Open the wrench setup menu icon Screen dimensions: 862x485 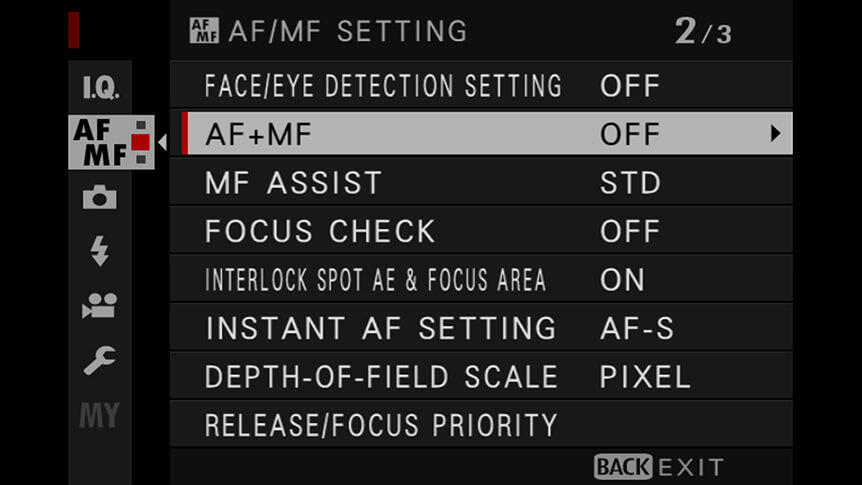100,360
